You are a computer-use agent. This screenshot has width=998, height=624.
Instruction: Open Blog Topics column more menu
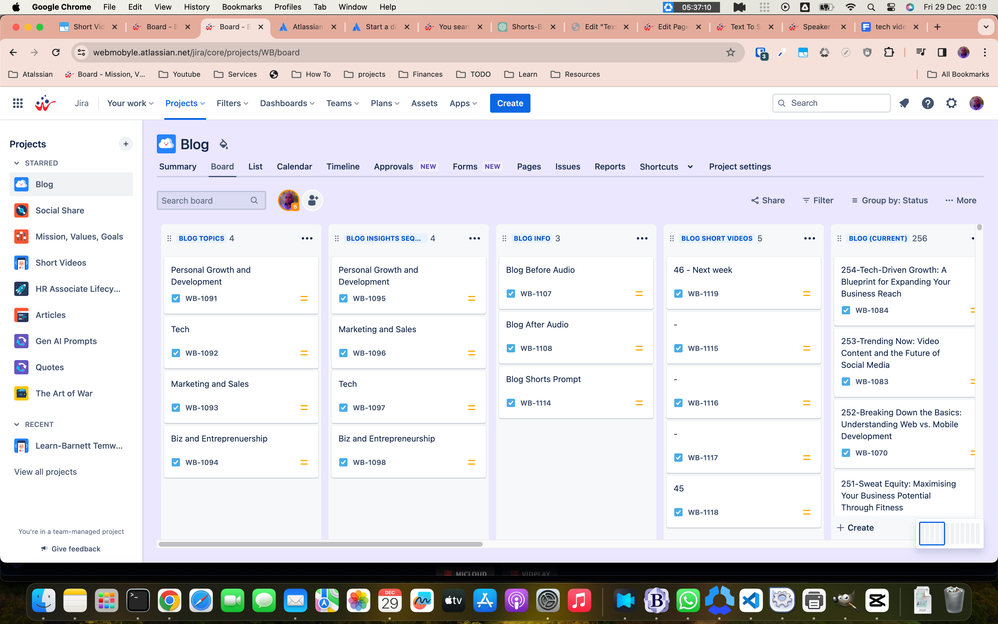click(x=307, y=238)
